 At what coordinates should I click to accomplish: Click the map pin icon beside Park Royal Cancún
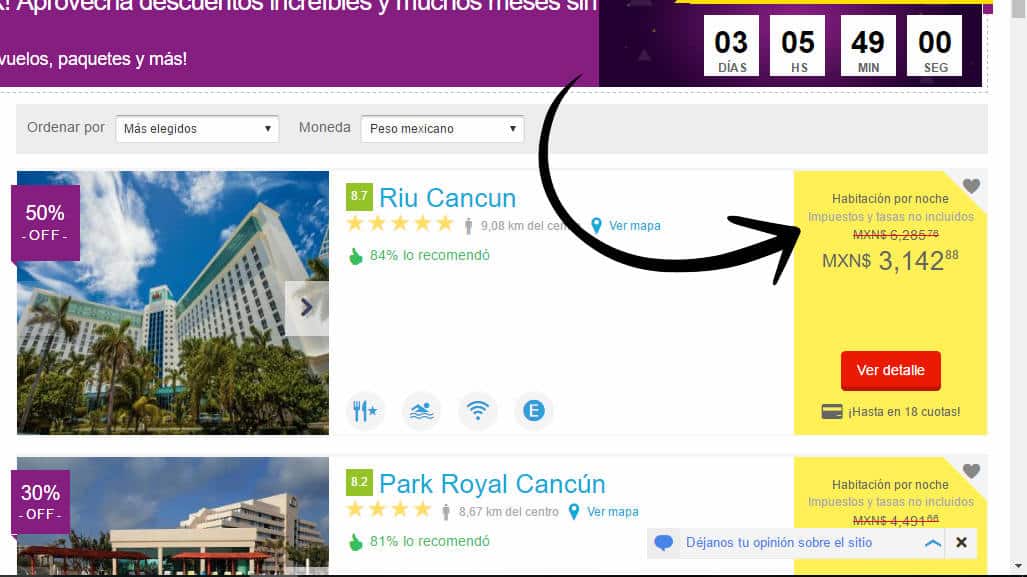574,512
